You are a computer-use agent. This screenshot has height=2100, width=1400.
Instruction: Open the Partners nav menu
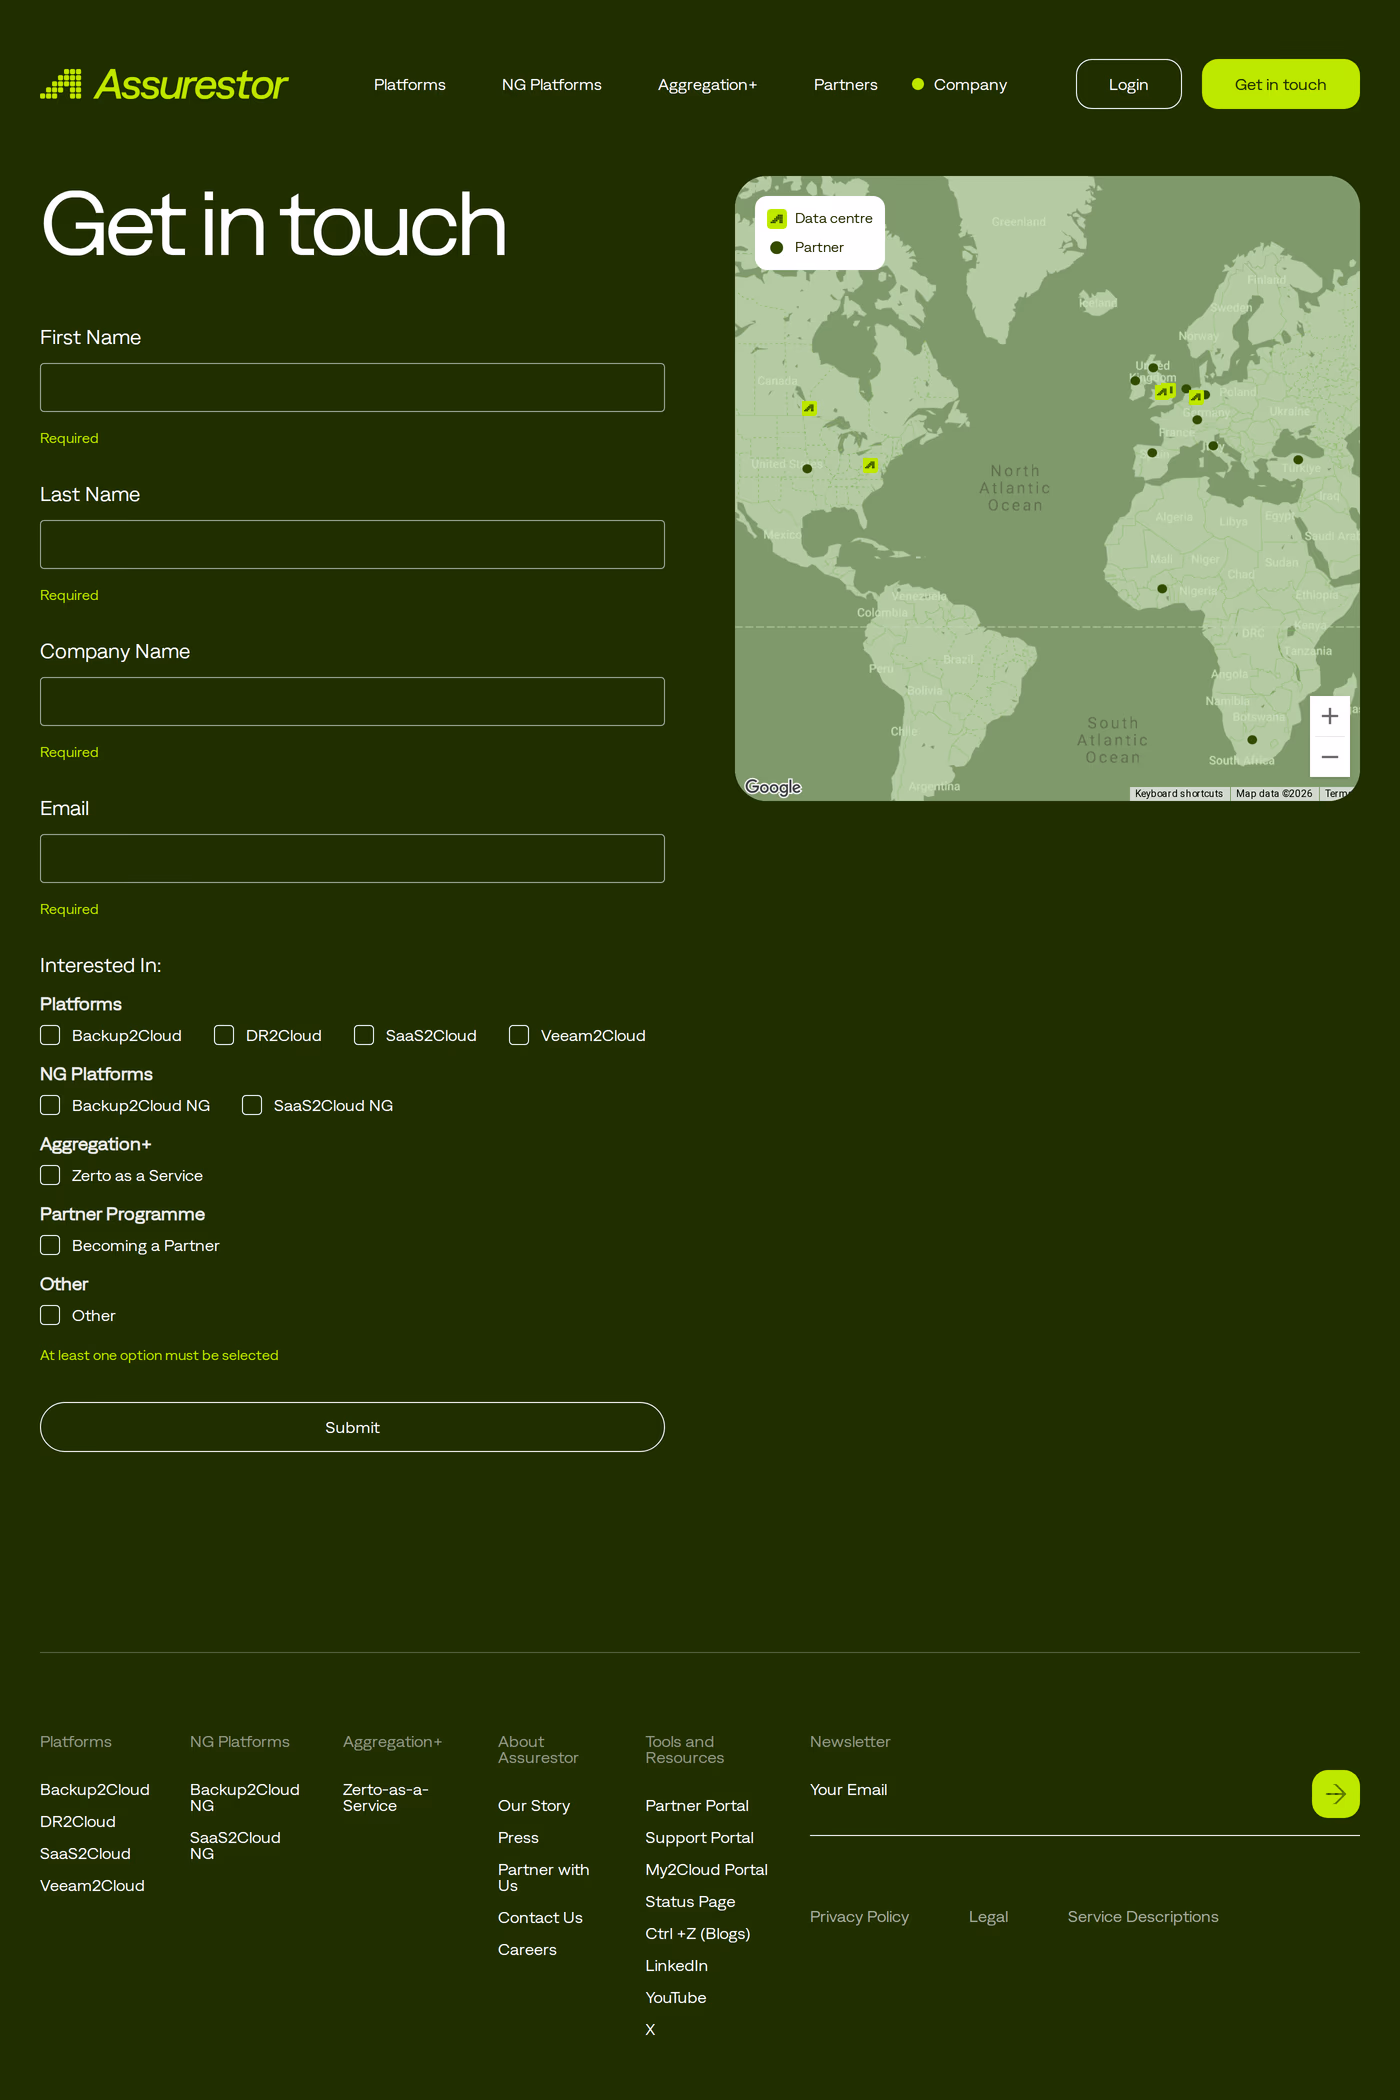point(846,85)
